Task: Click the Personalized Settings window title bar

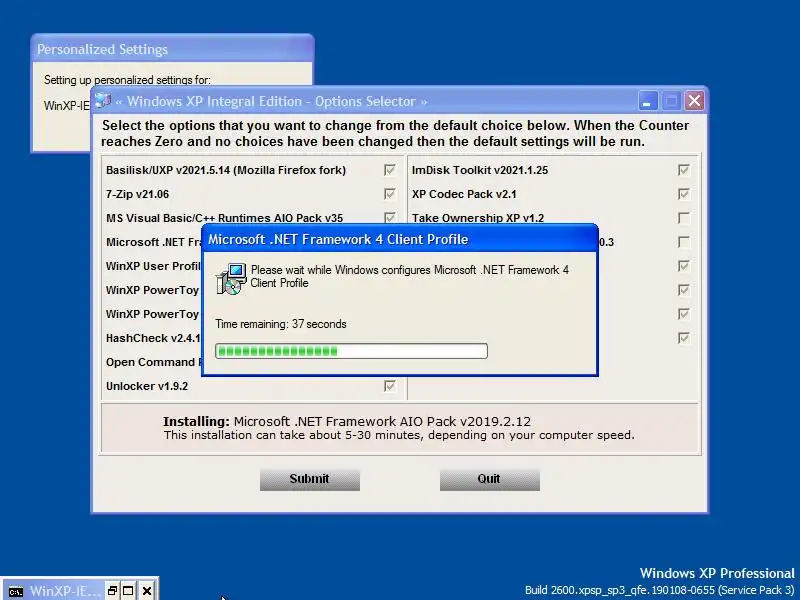Action: pos(172,49)
